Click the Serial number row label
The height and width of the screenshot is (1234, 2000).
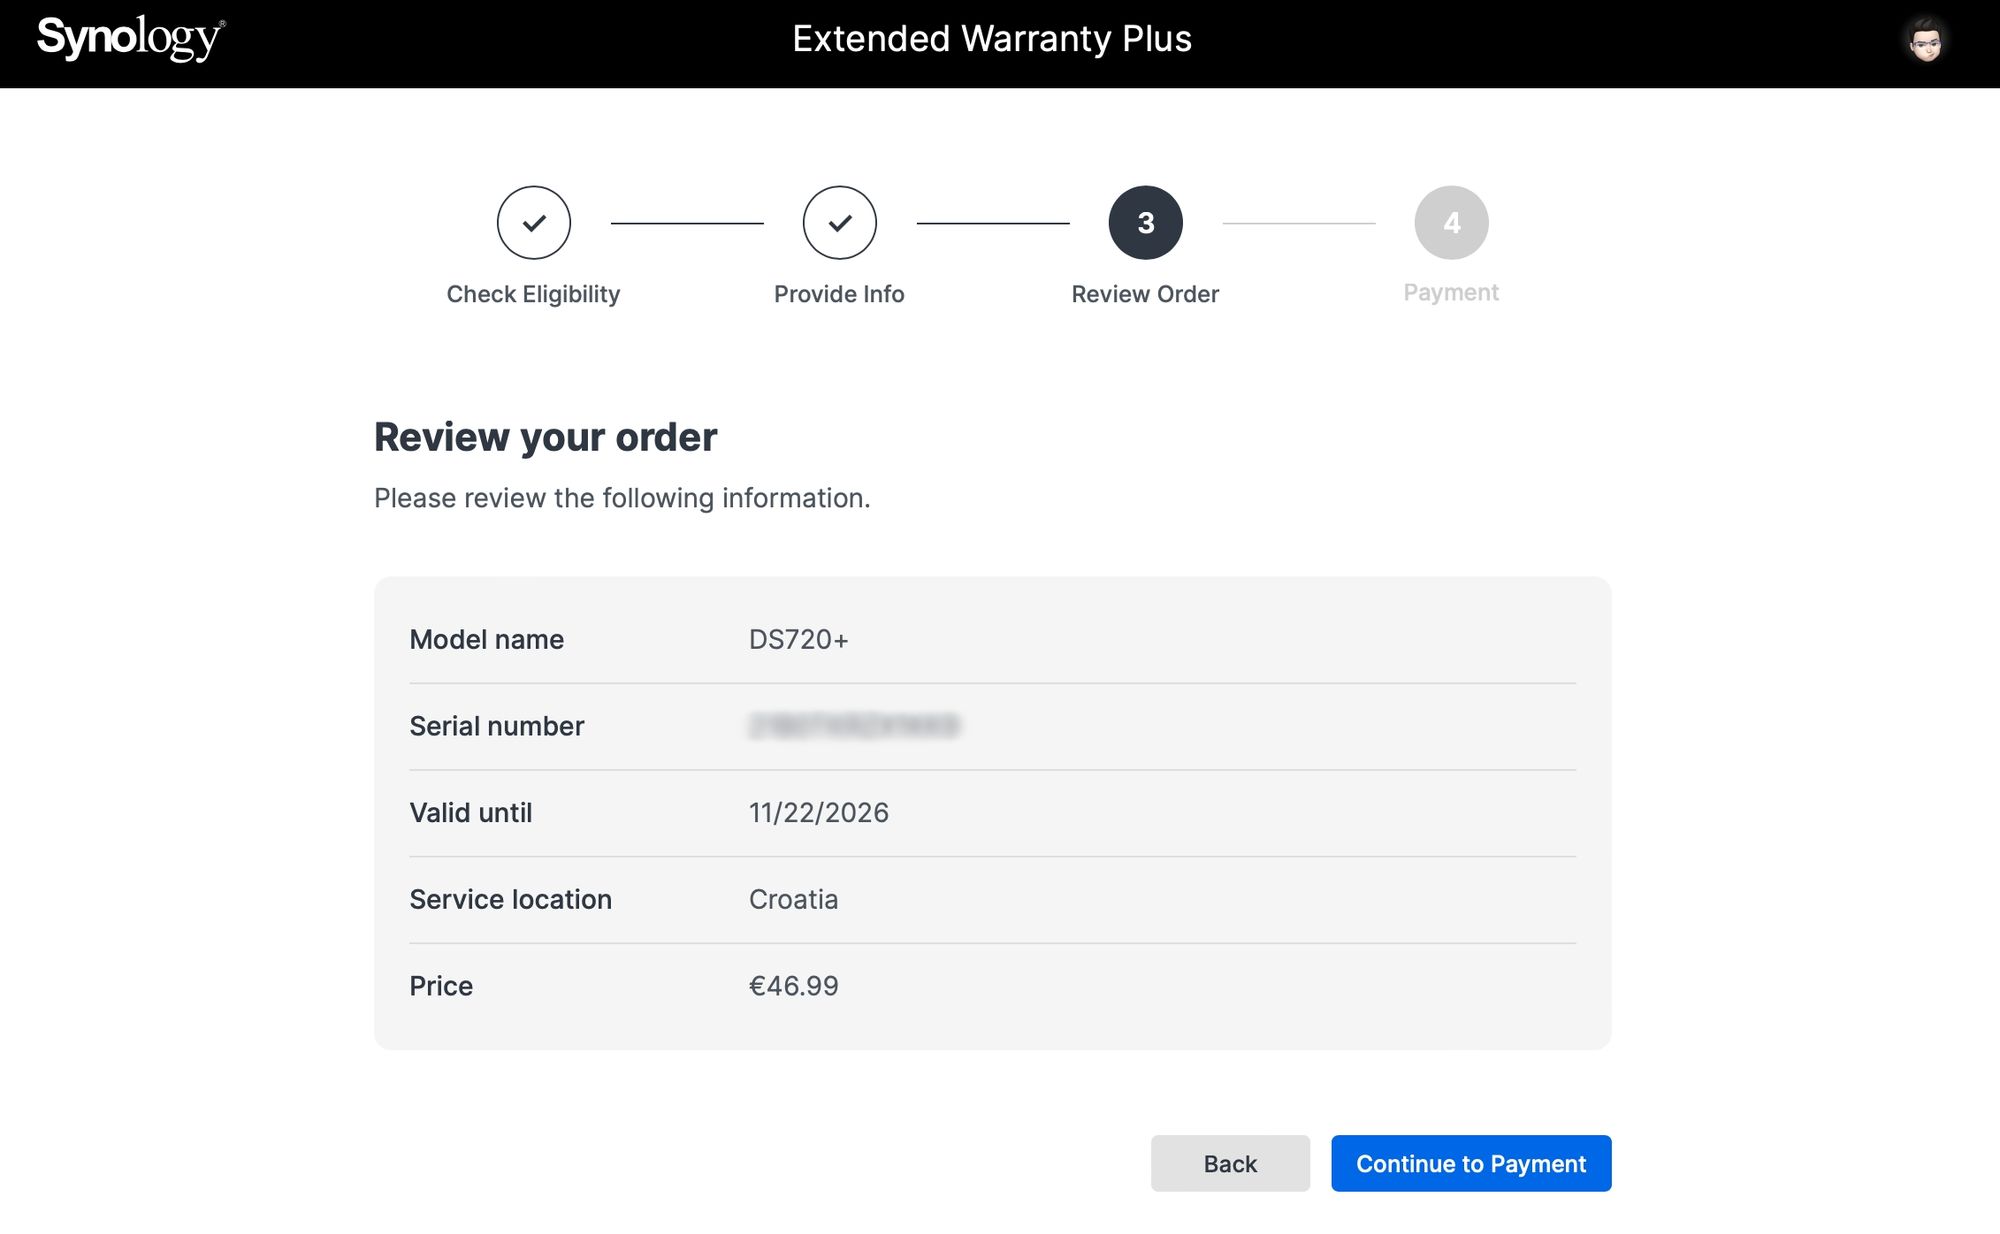(497, 726)
